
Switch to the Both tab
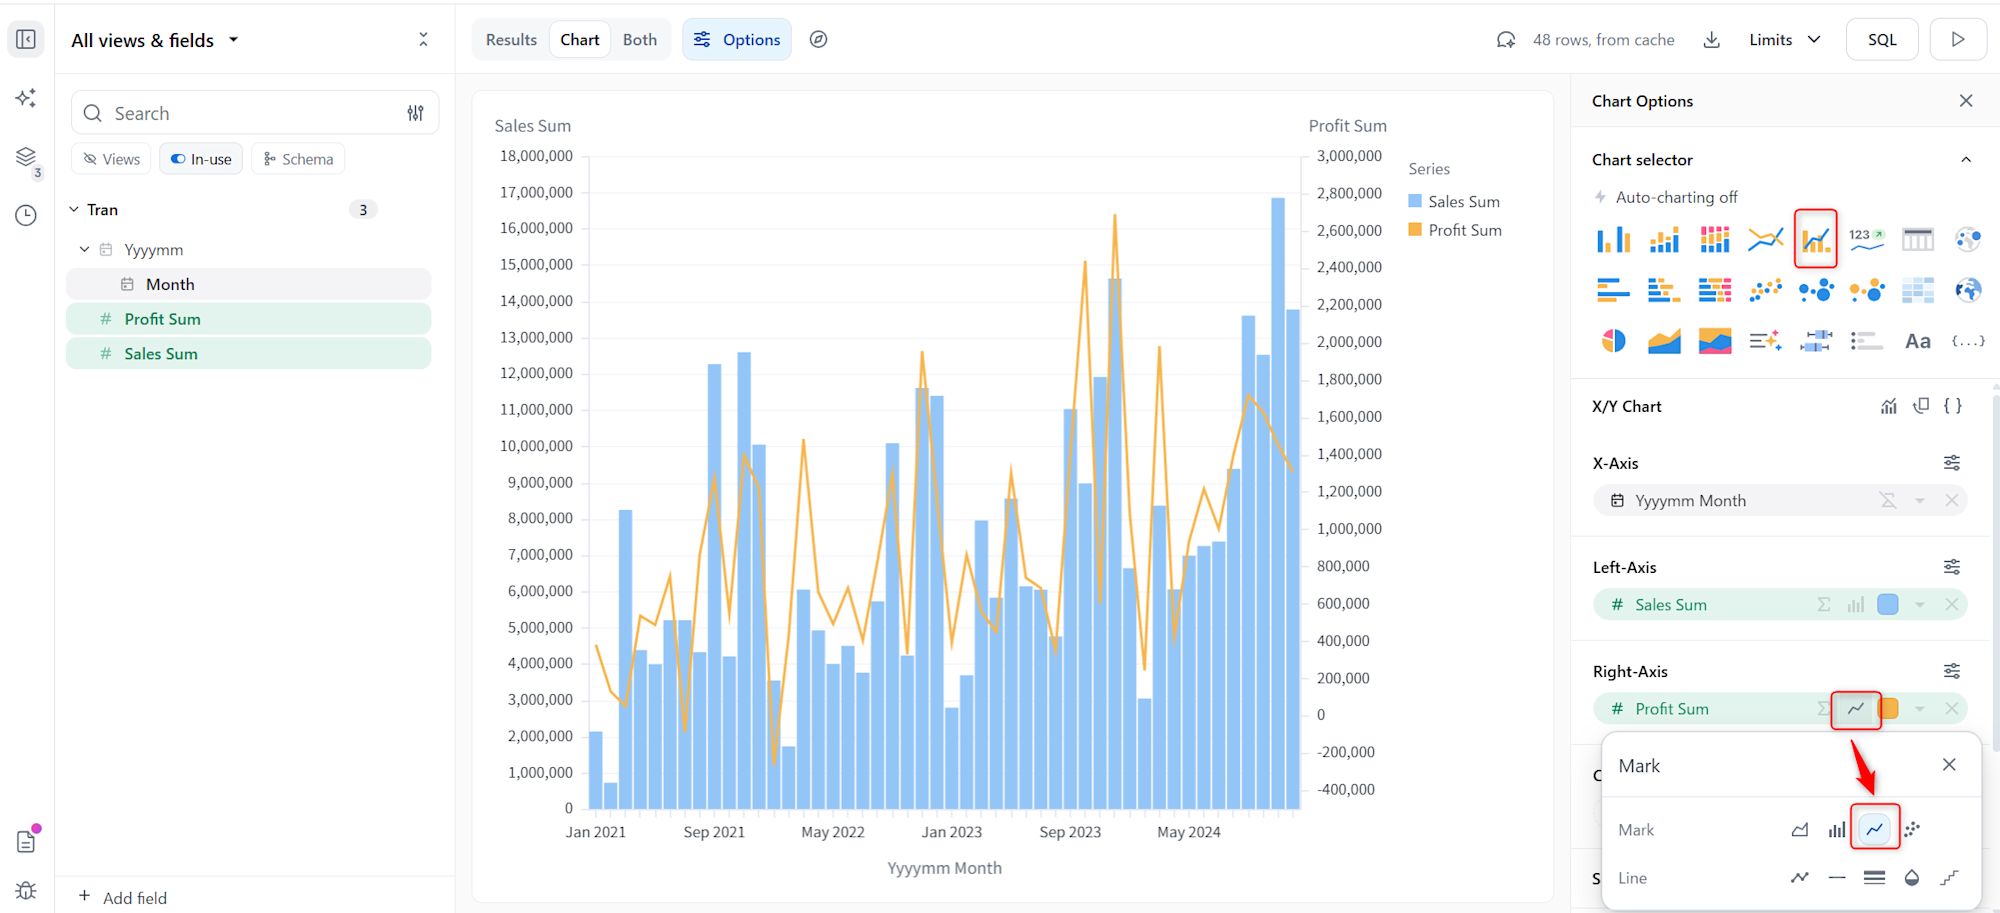pos(639,40)
